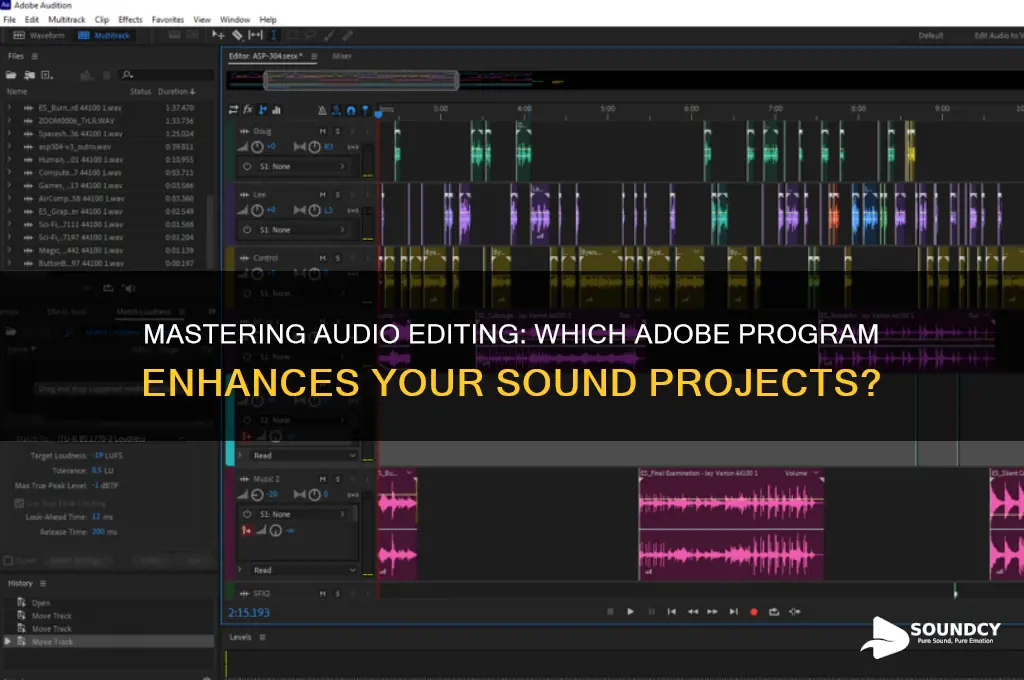Solo the SFX2 track
The image size is (1024, 680).
[338, 594]
